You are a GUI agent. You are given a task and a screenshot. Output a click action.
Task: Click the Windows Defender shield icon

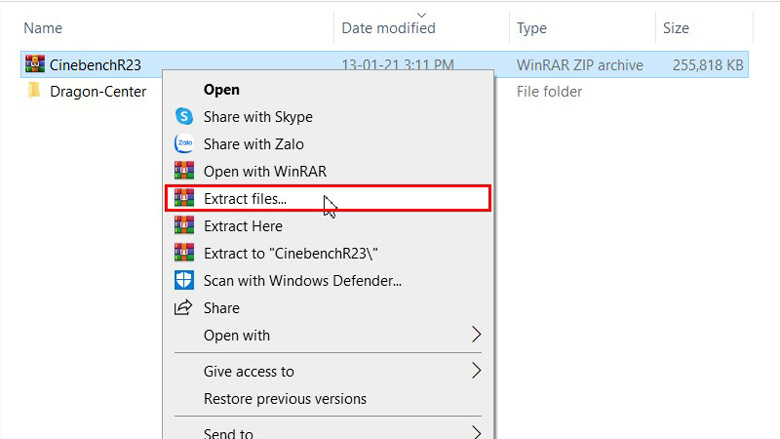(184, 280)
